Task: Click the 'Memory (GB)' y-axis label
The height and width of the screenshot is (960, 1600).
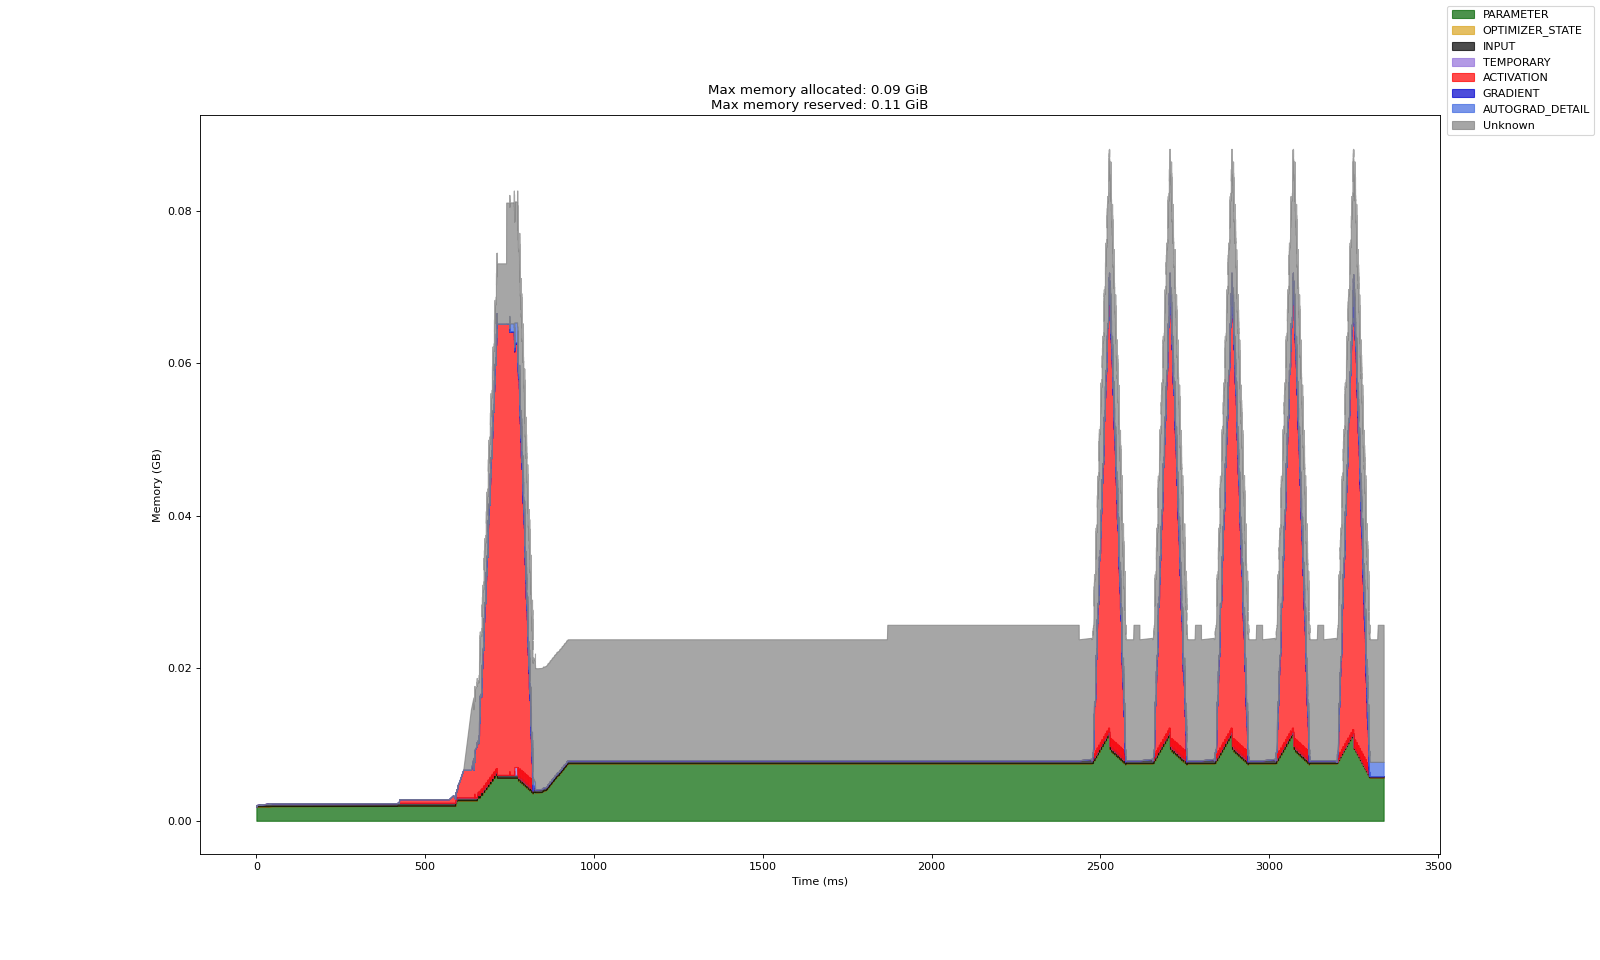Action: tap(157, 485)
